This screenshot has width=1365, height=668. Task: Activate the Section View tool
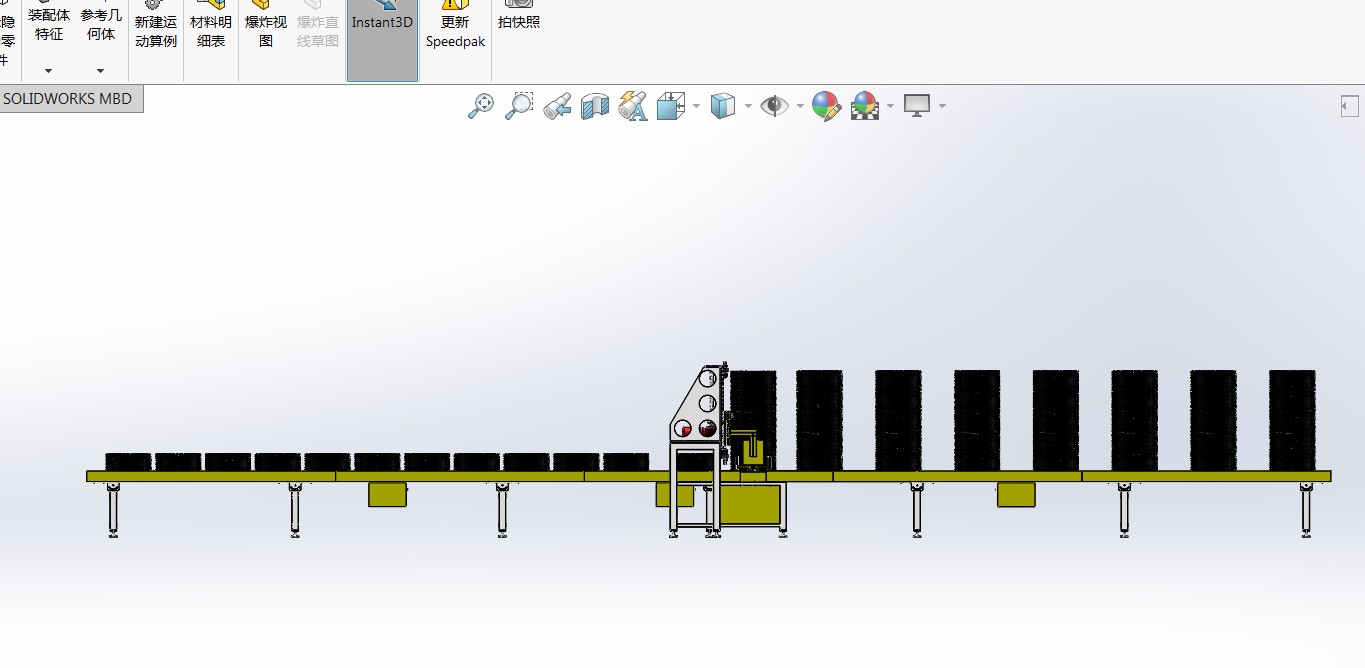[595, 106]
